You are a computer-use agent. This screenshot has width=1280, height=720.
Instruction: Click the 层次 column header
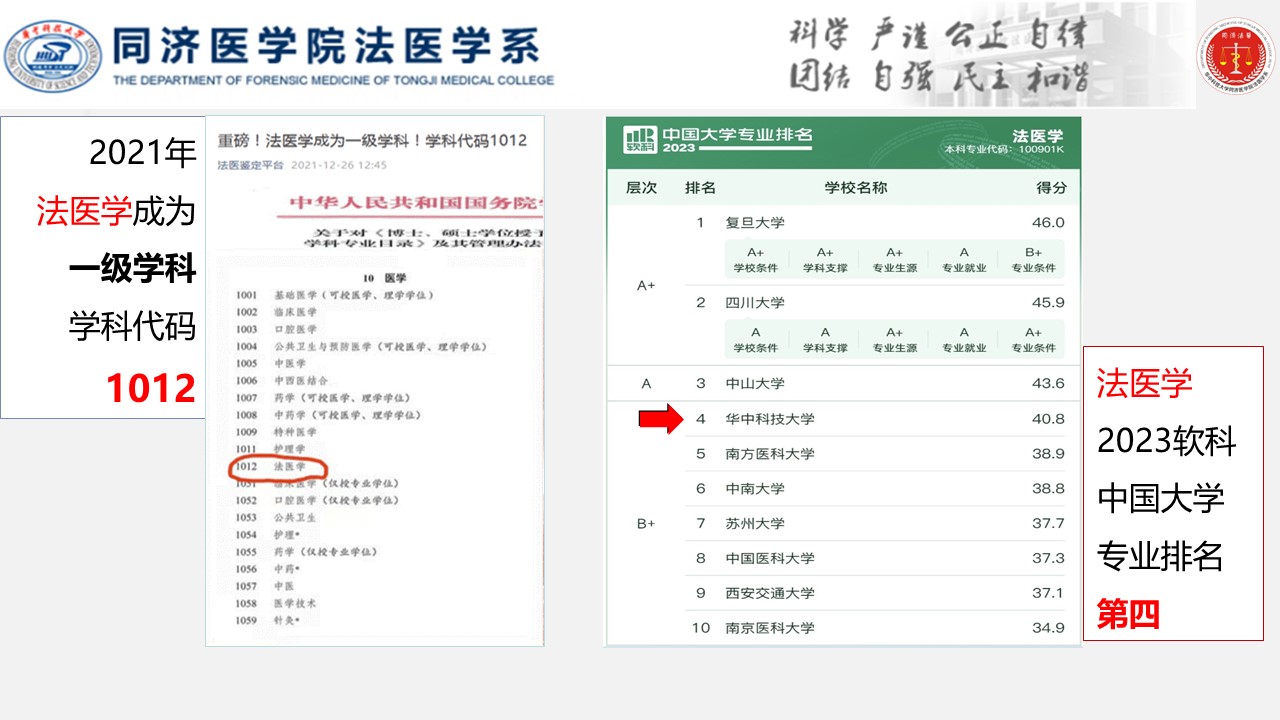click(641, 188)
